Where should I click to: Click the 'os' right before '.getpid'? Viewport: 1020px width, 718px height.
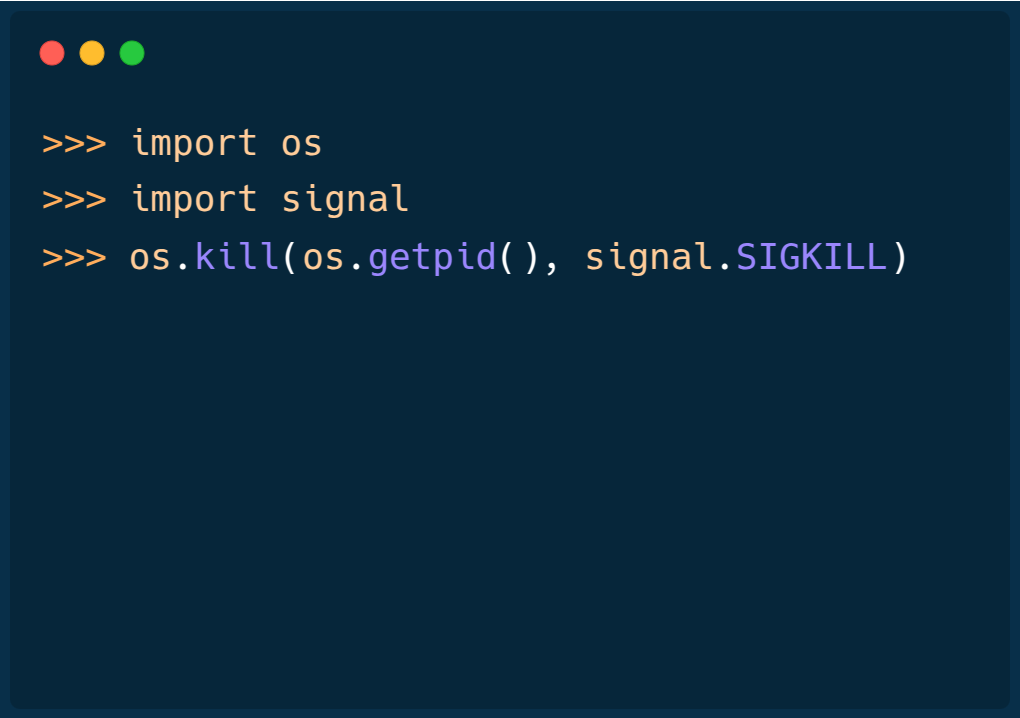[x=324, y=258]
